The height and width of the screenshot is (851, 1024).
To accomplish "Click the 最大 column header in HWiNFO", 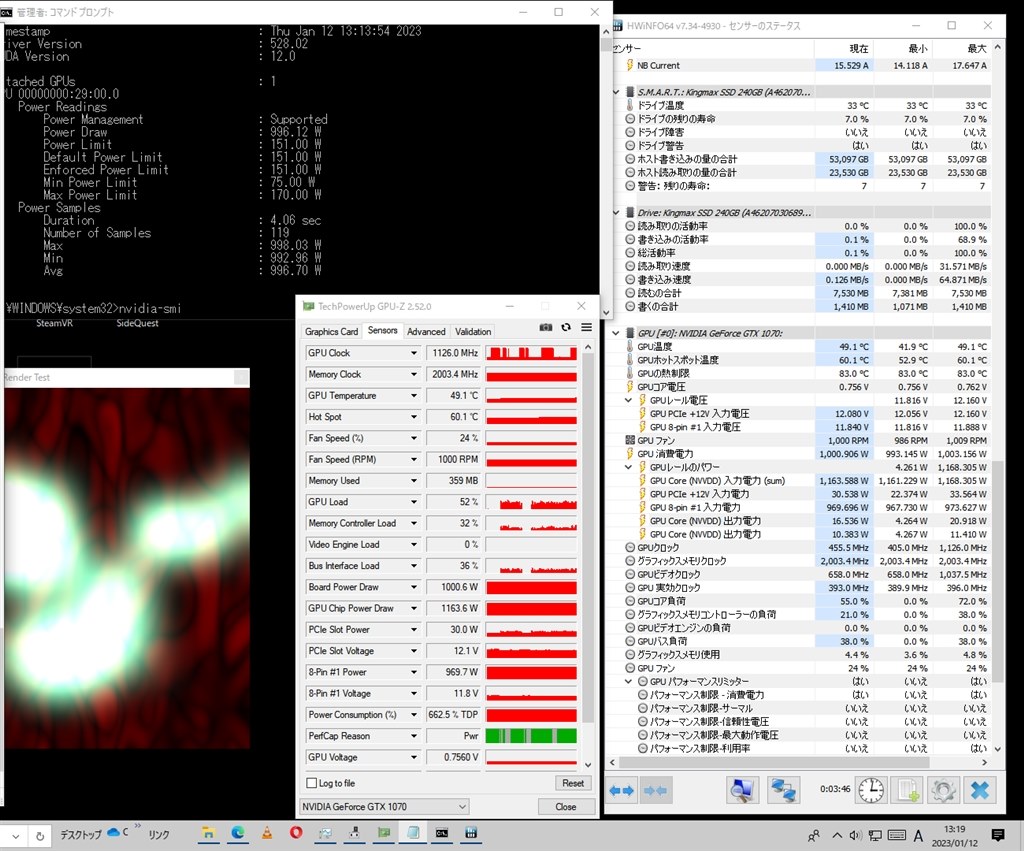I will 961,49.
